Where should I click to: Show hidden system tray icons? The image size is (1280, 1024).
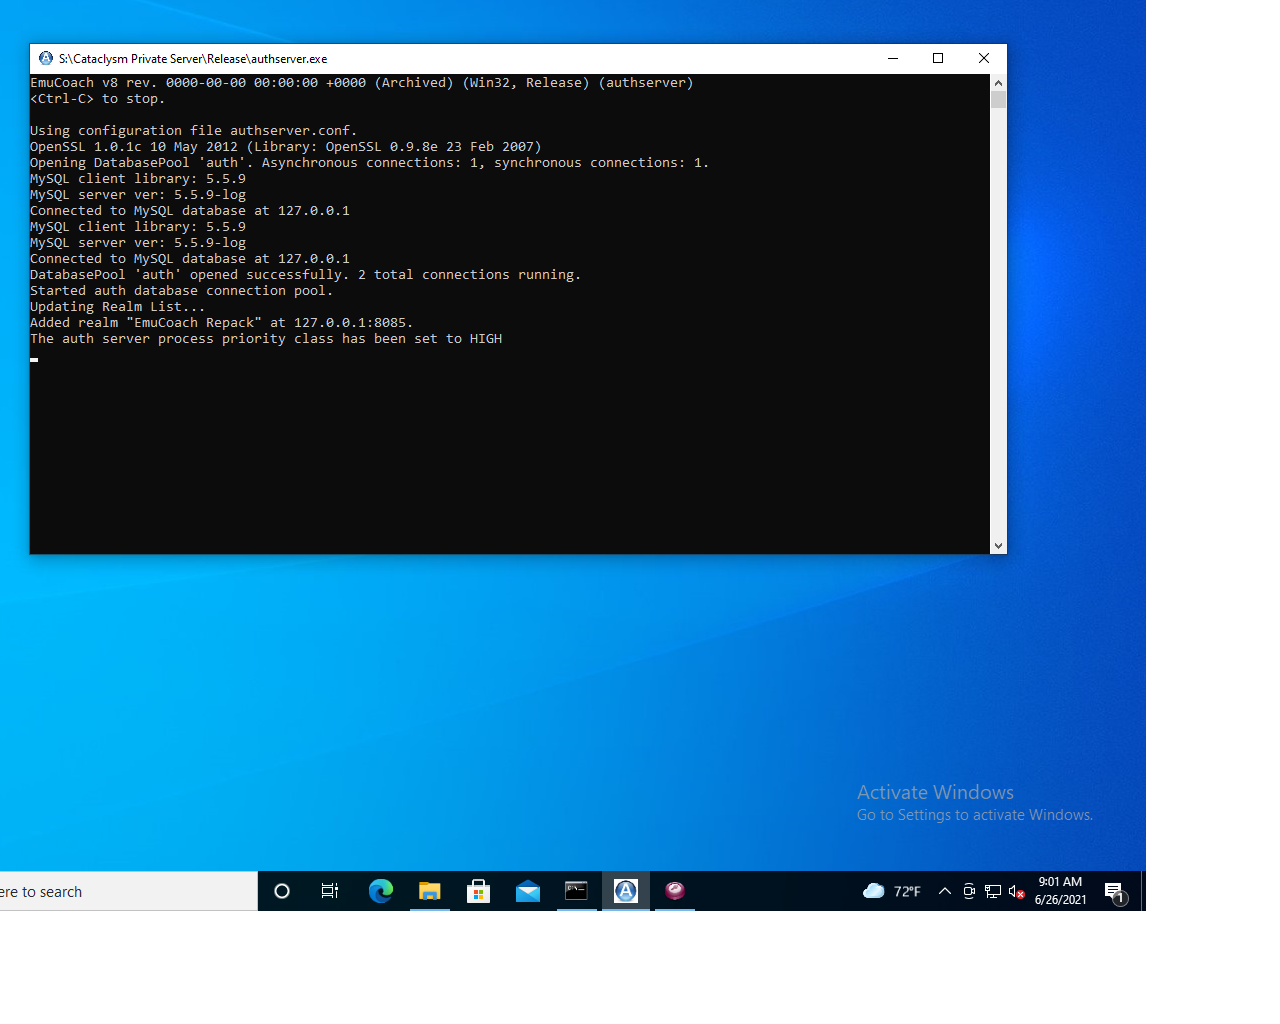(x=945, y=891)
